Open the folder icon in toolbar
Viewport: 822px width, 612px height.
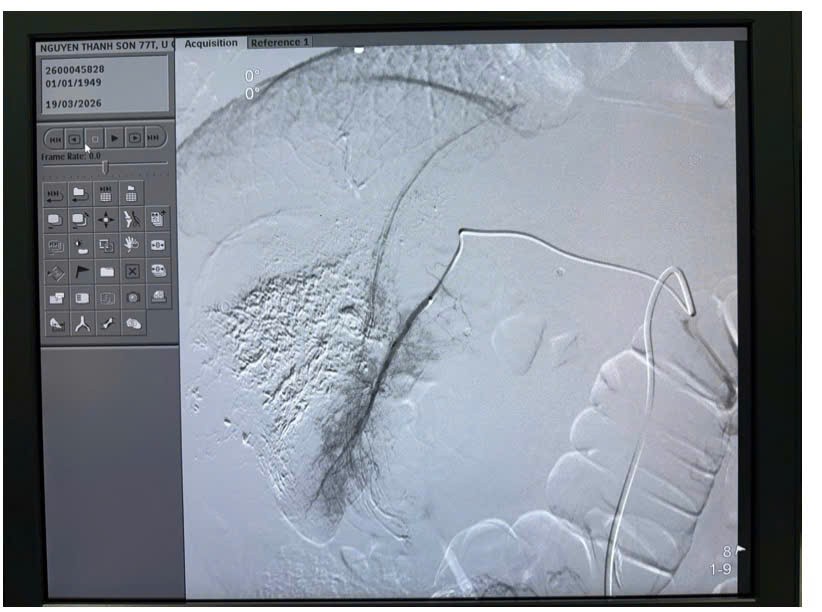click(106, 272)
